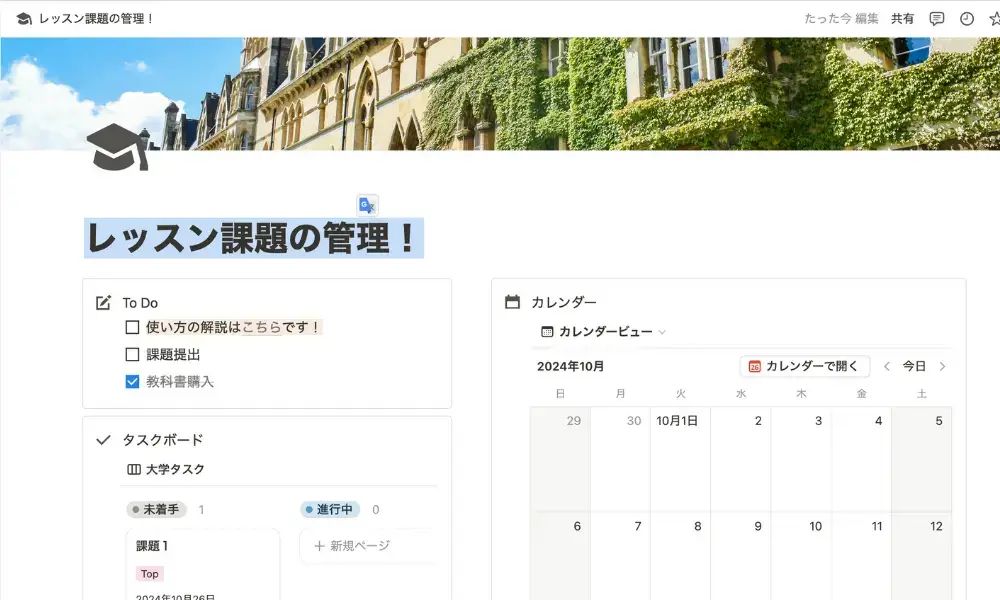This screenshot has height=600, width=1000.
Task: Select calendar day 9
Action: (740, 556)
